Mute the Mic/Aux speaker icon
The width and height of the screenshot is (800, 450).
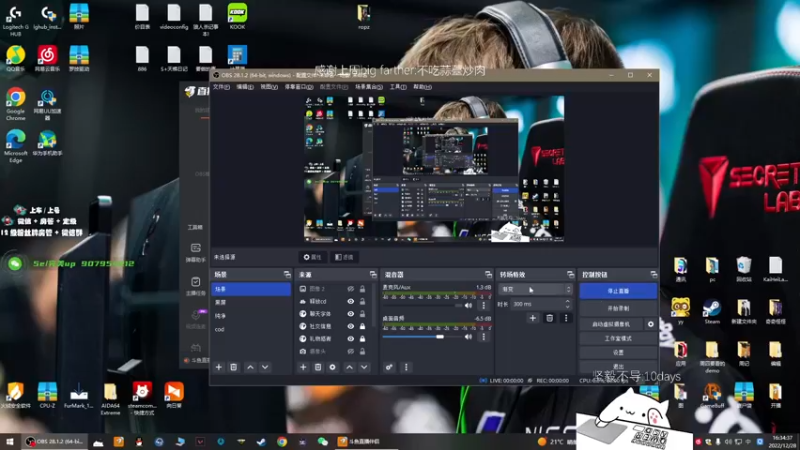468,306
